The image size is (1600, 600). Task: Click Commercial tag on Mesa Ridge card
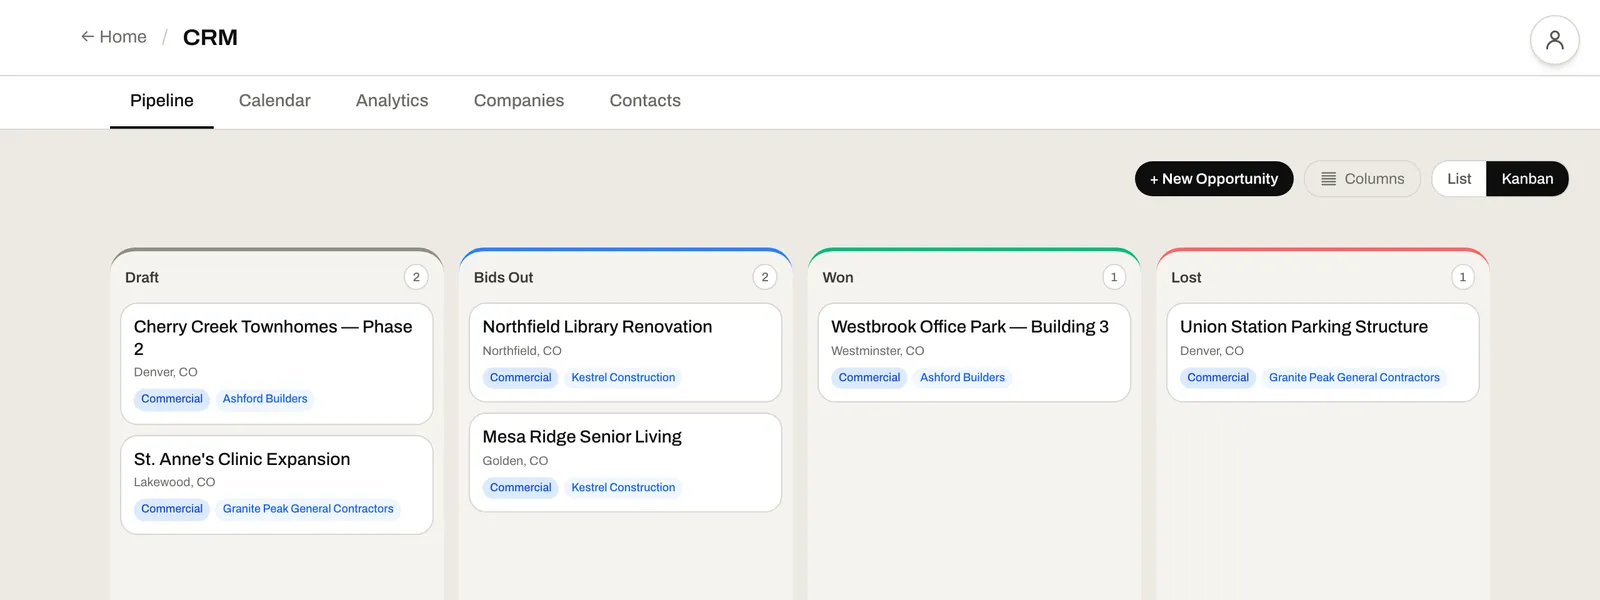coord(521,488)
